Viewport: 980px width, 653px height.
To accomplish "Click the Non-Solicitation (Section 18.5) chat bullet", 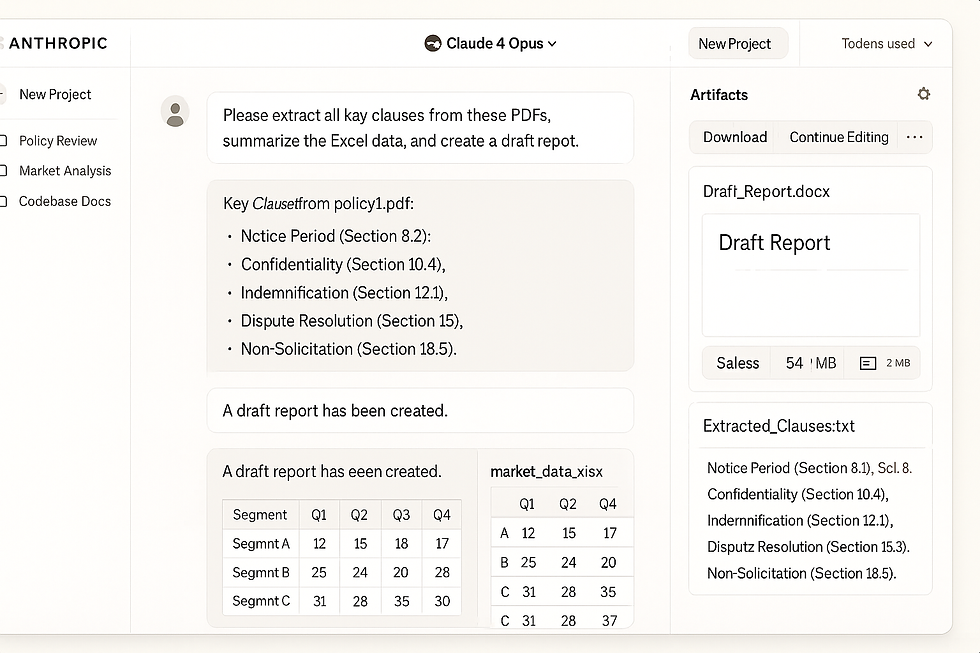I will pos(349,349).
